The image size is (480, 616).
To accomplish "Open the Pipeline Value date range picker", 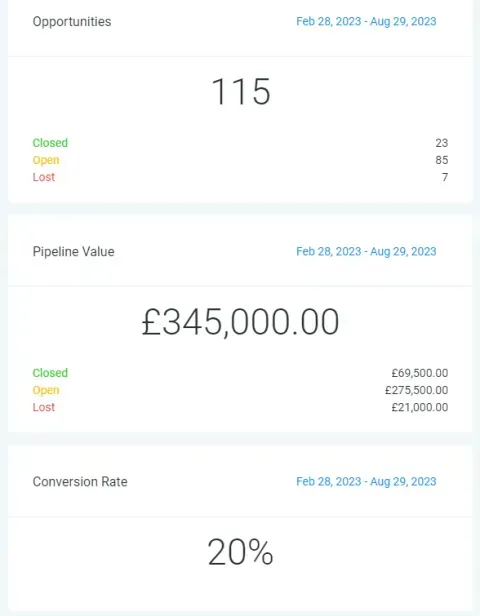I will tap(366, 251).
